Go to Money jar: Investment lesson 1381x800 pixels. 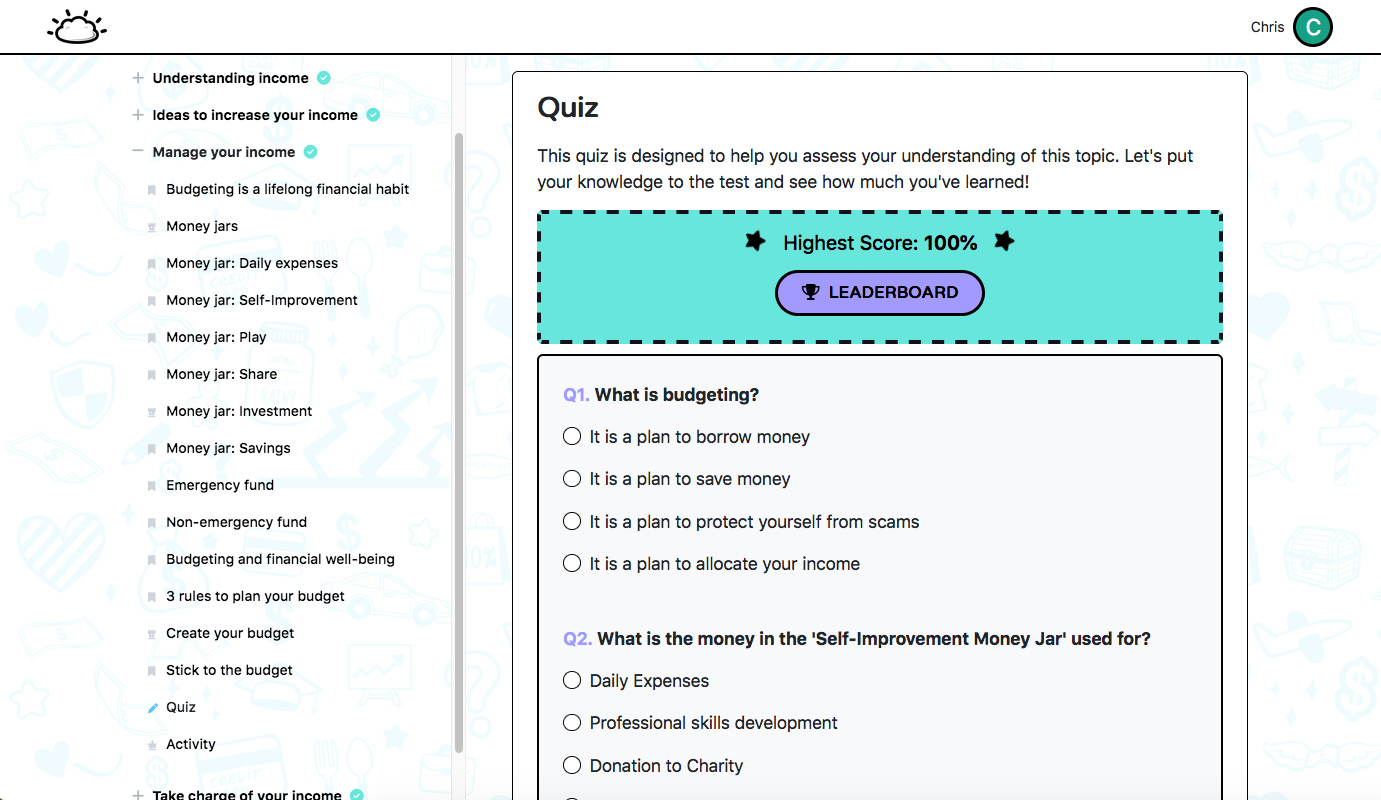[x=239, y=411]
